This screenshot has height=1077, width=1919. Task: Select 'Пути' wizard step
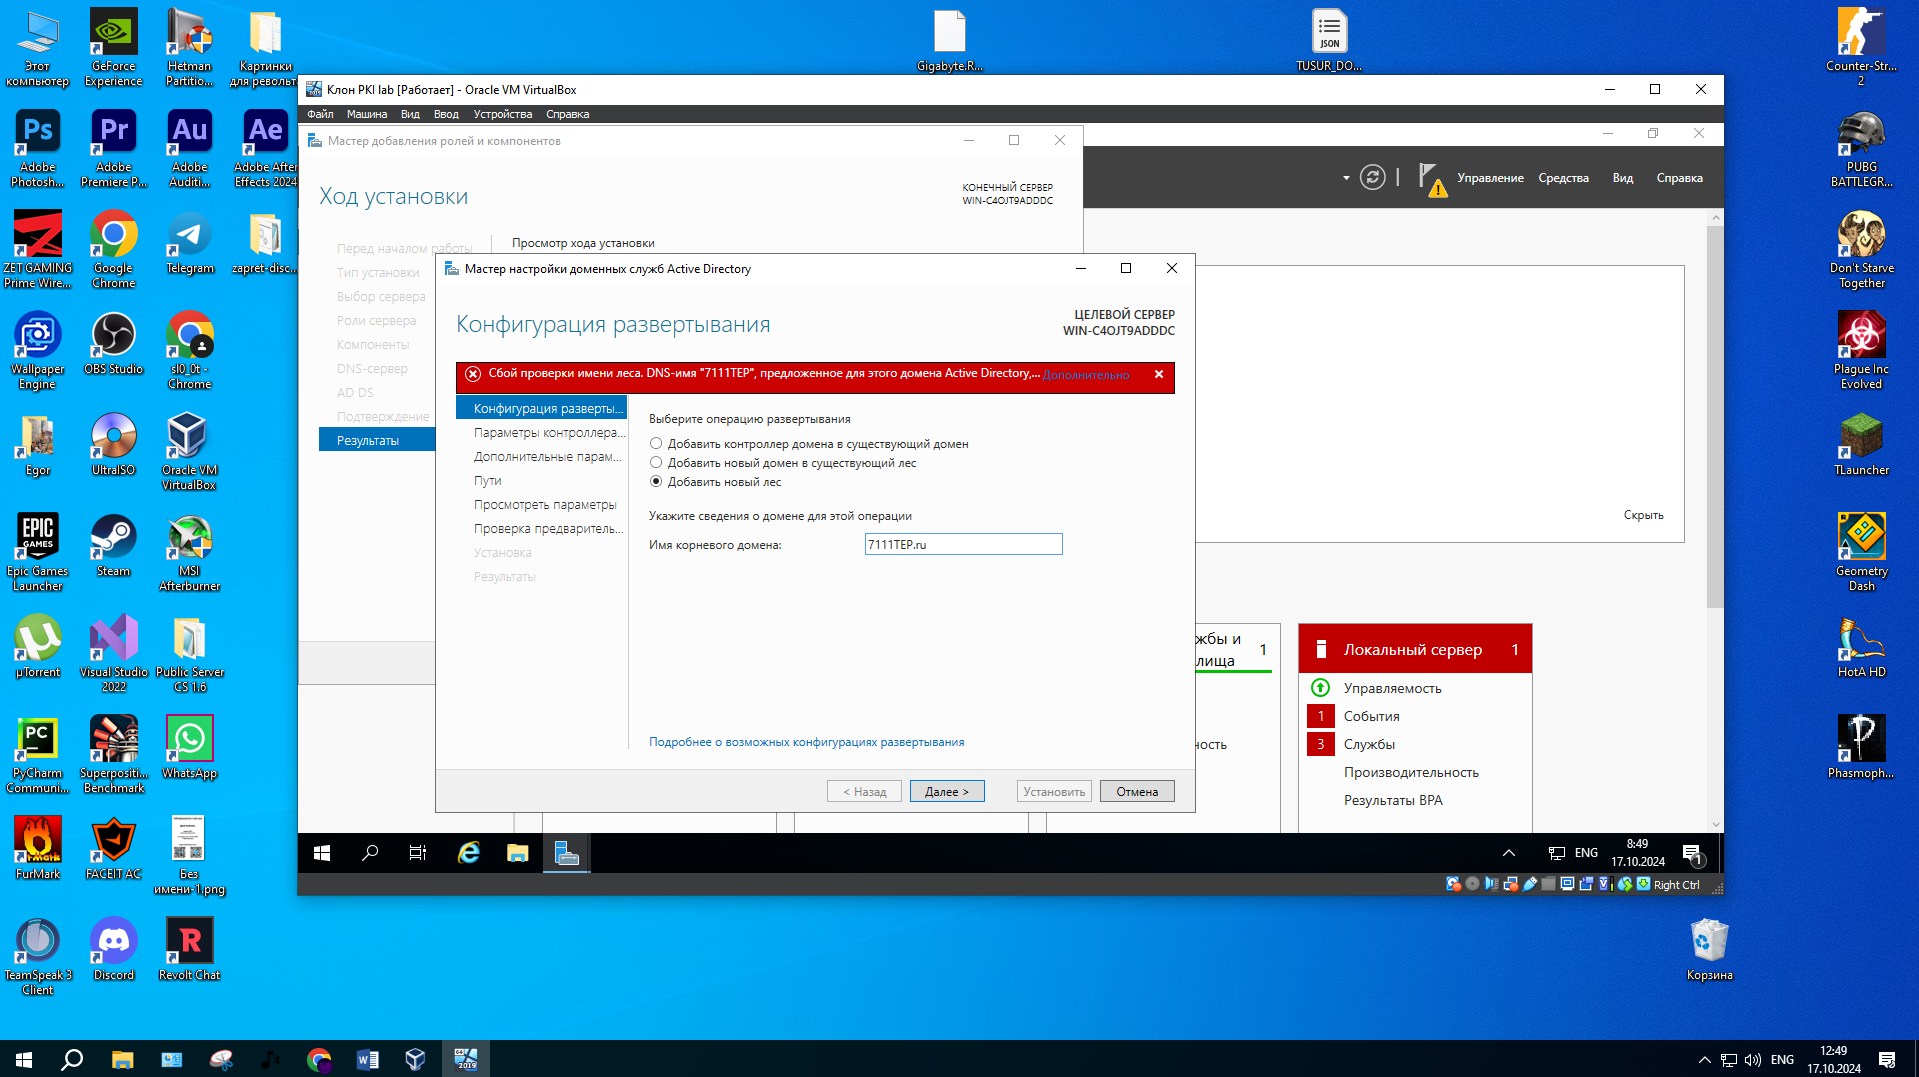coord(487,481)
